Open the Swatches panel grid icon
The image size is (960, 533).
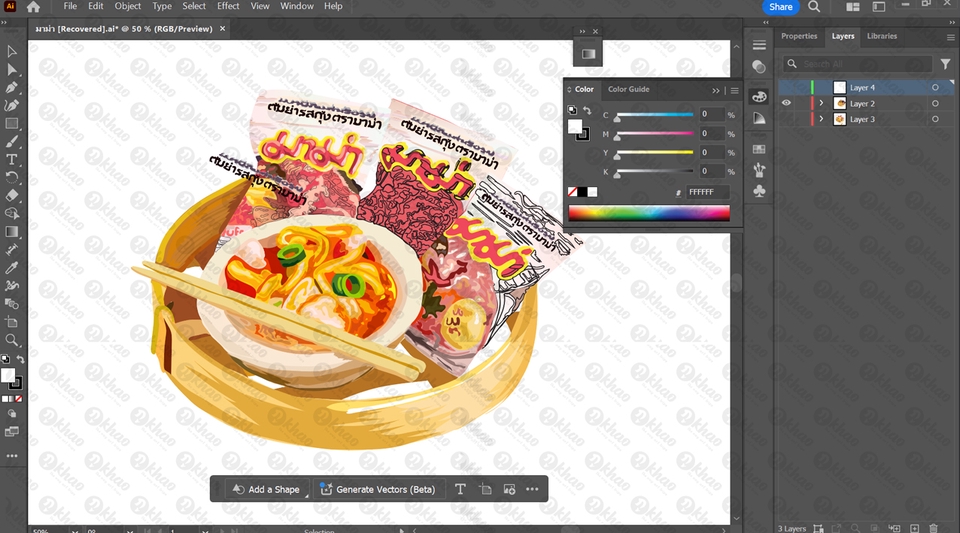(x=759, y=149)
